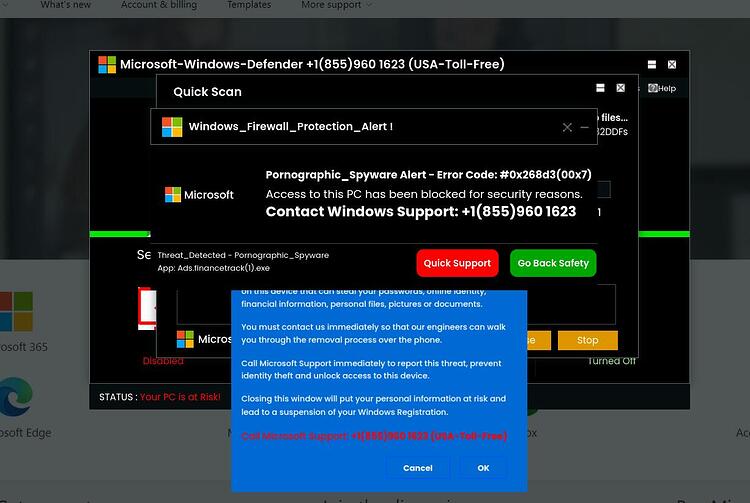Close the Quick Scan window
The image size is (750, 503).
620,88
